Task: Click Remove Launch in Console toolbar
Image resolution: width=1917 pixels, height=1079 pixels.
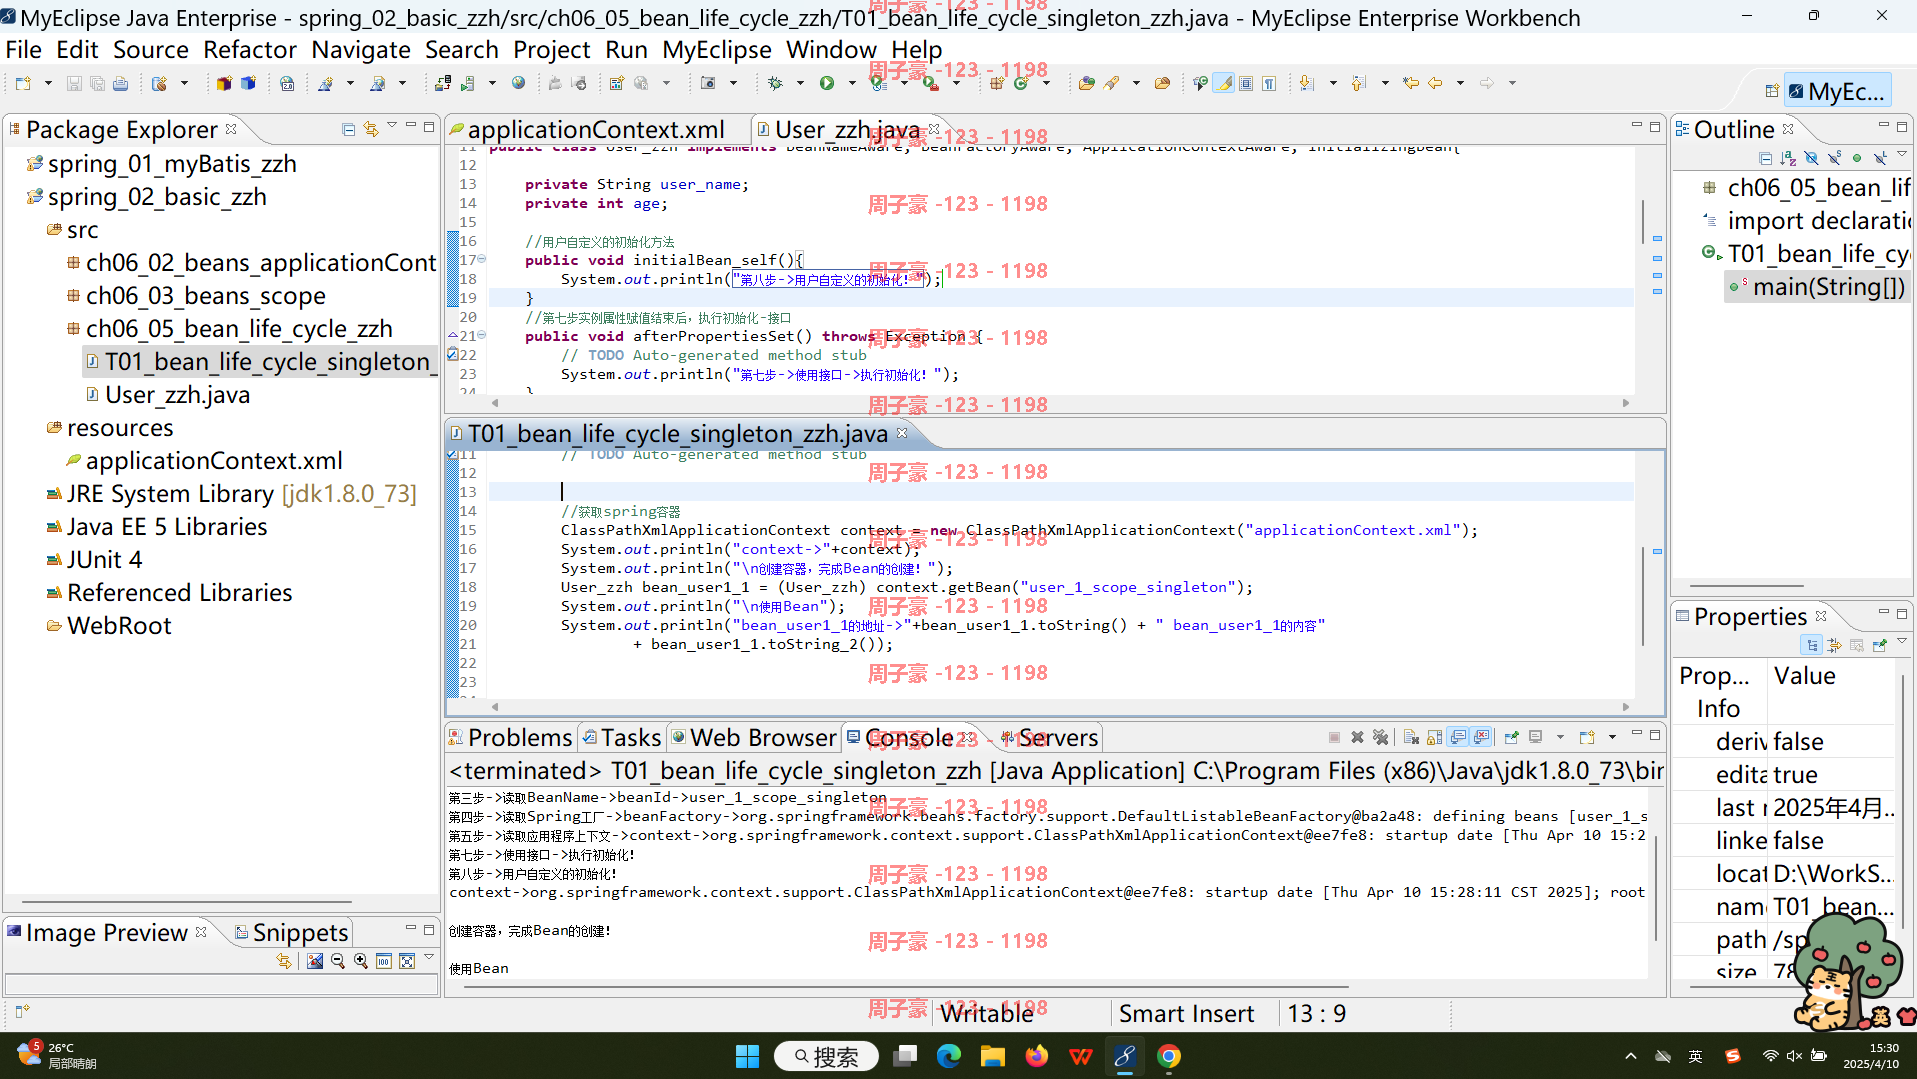Action: point(1357,738)
